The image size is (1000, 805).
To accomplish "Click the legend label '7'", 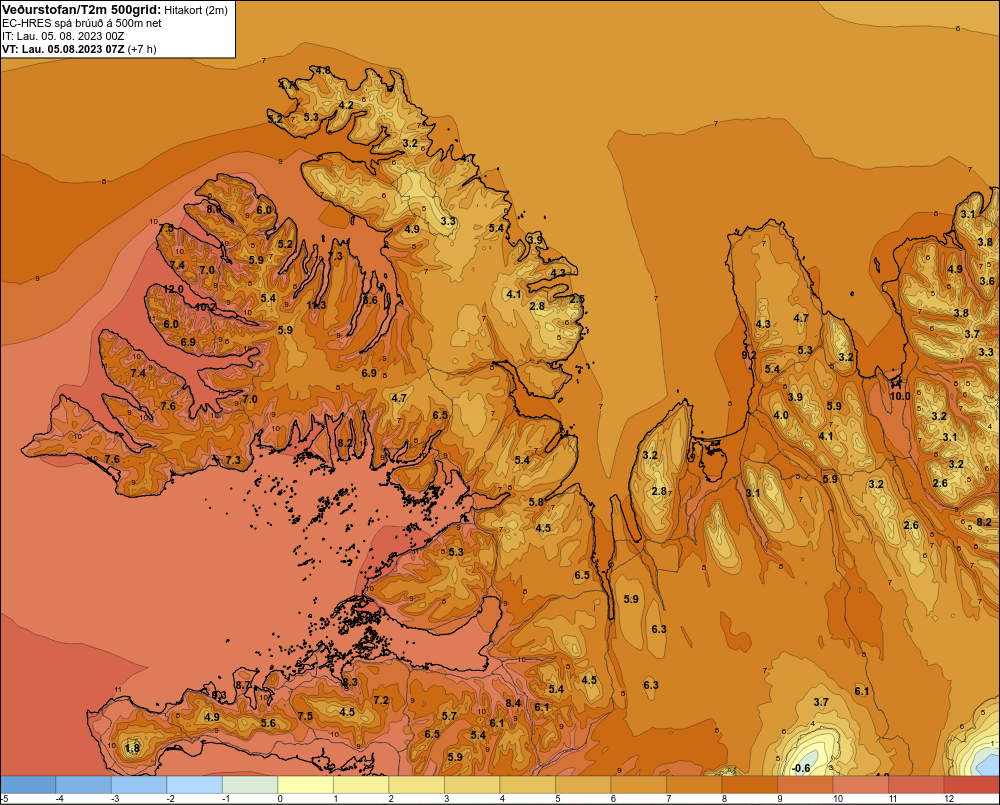I will click(x=669, y=799).
